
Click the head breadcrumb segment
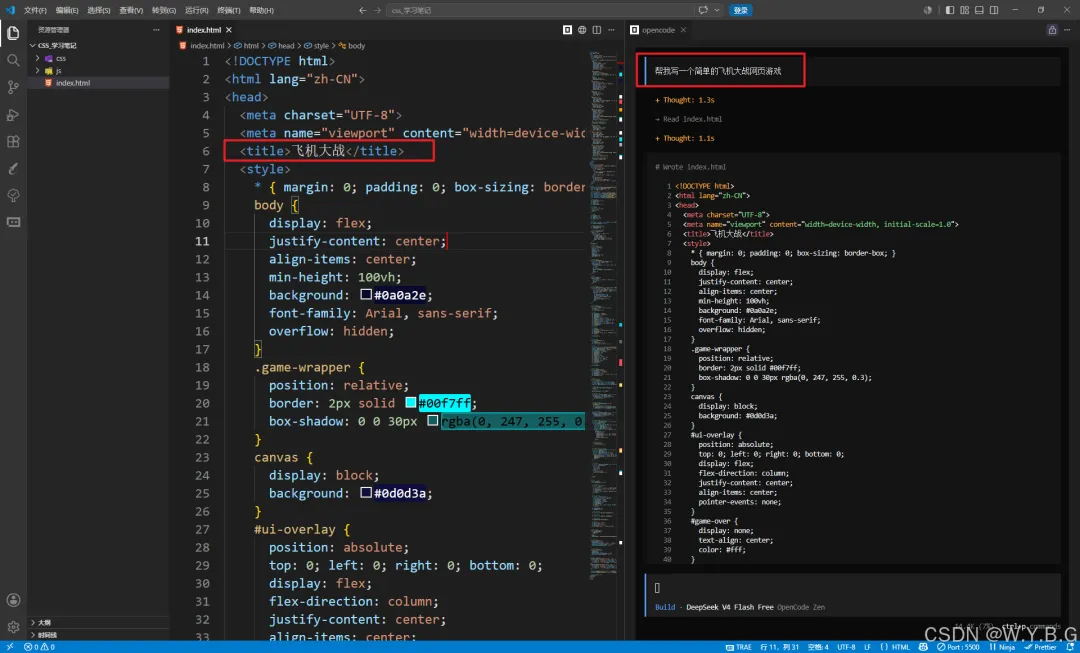pyautogui.click(x=282, y=45)
